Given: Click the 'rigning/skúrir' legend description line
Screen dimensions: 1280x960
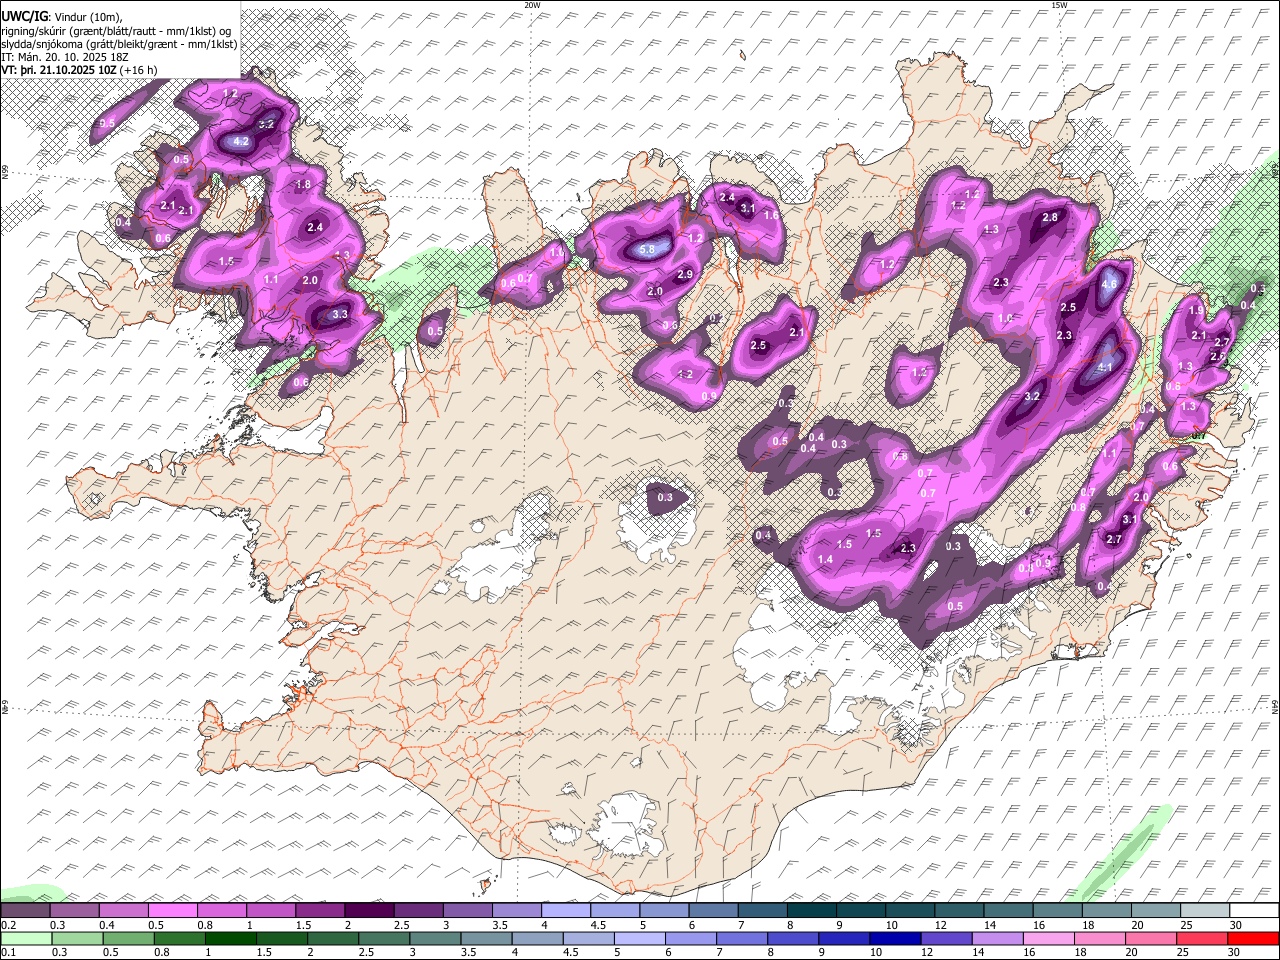Looking at the screenshot, I should tap(118, 31).
